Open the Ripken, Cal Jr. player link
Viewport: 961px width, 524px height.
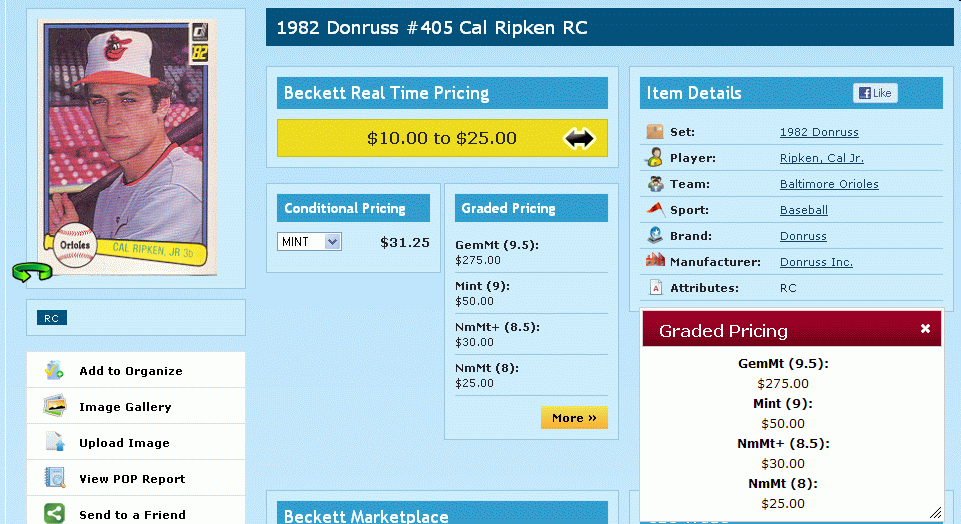[822, 158]
